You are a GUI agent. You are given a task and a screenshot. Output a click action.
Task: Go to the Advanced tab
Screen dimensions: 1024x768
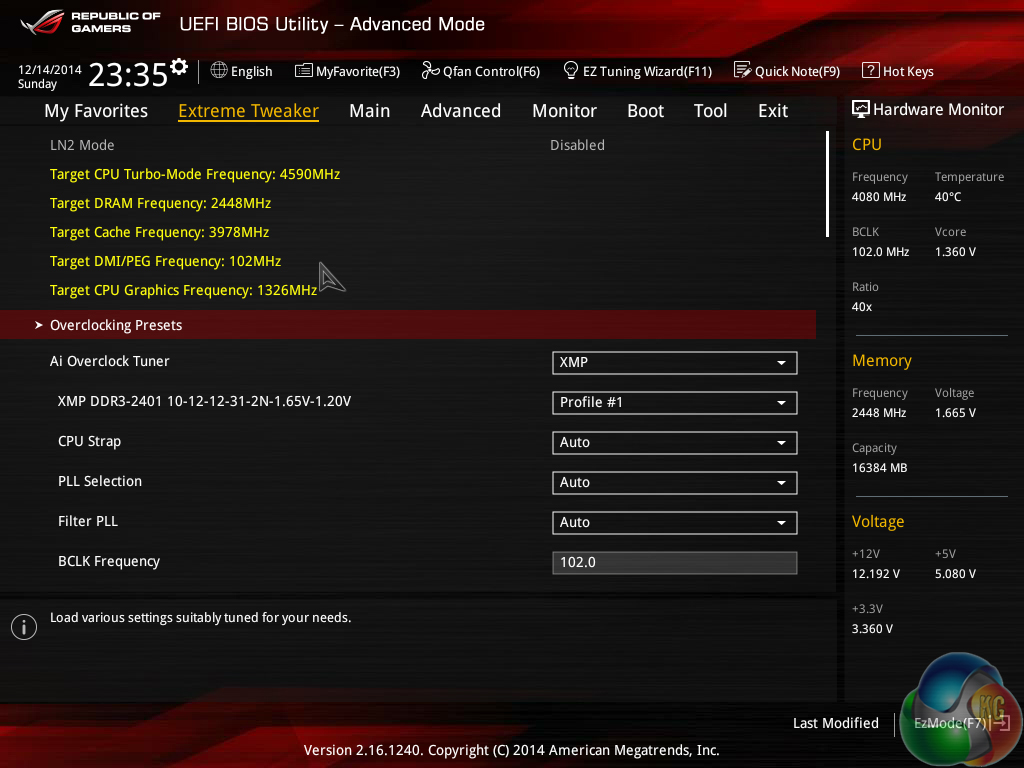pos(460,110)
